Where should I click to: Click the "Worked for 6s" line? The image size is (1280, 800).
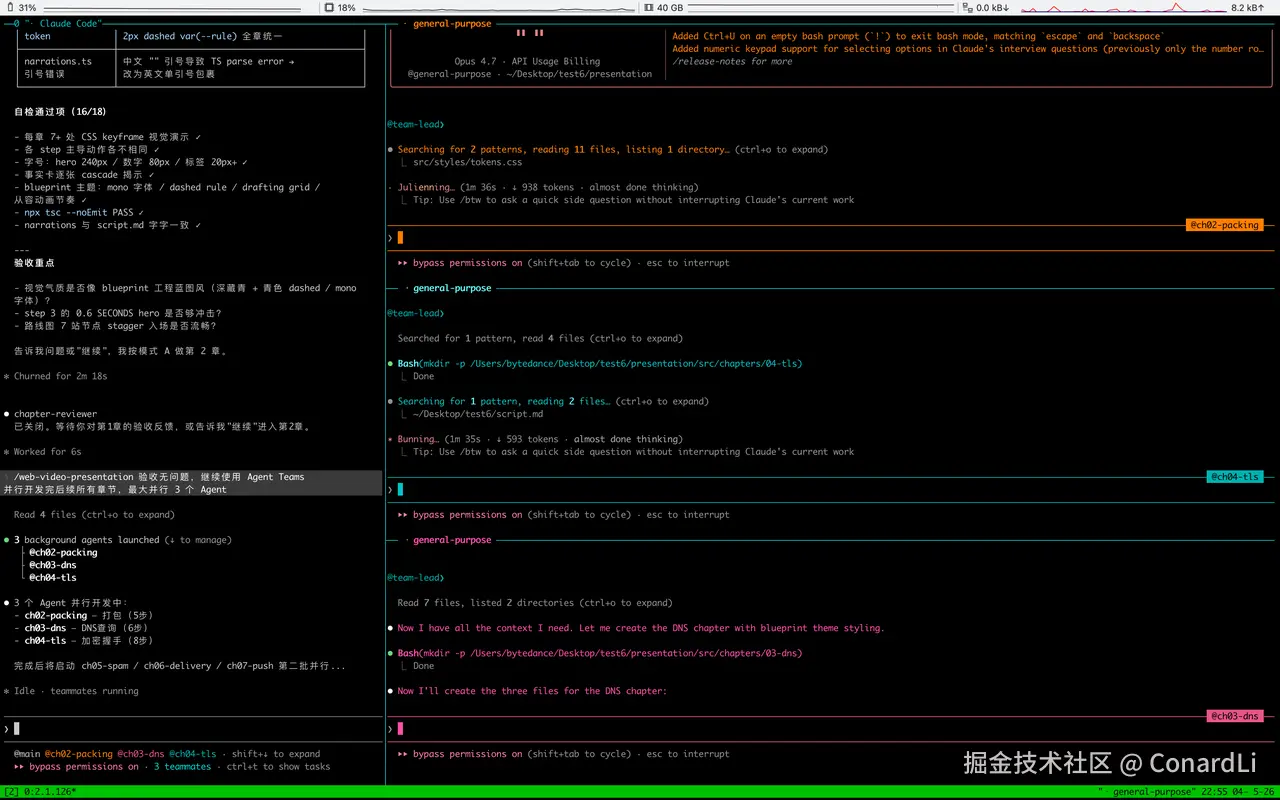[48, 452]
